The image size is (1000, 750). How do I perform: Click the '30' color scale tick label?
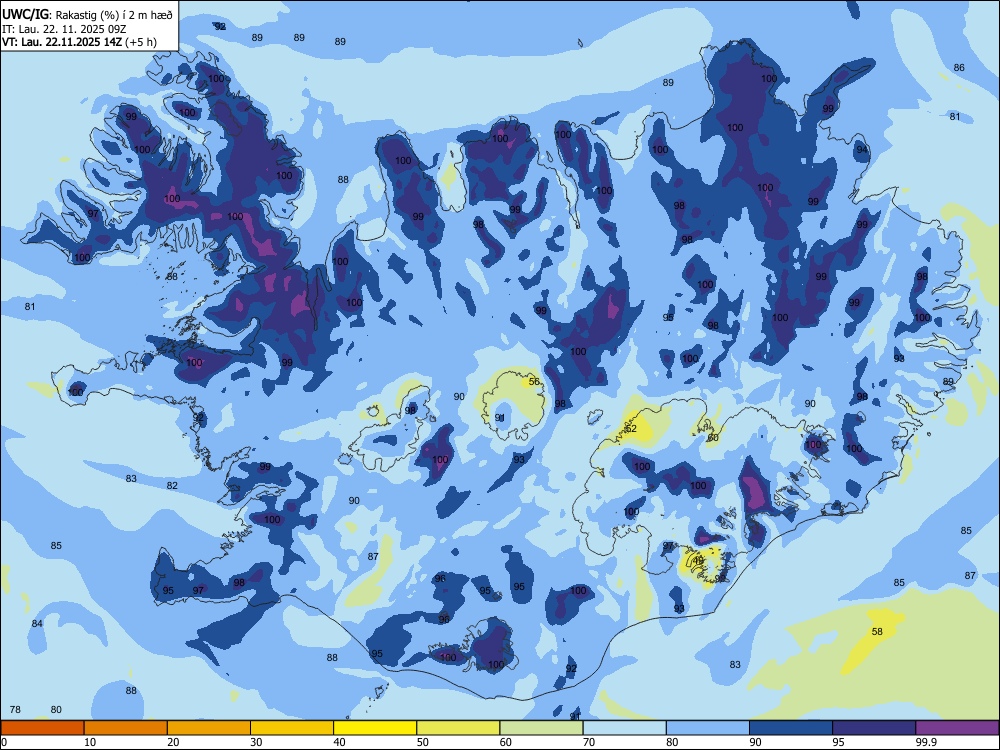click(x=256, y=742)
